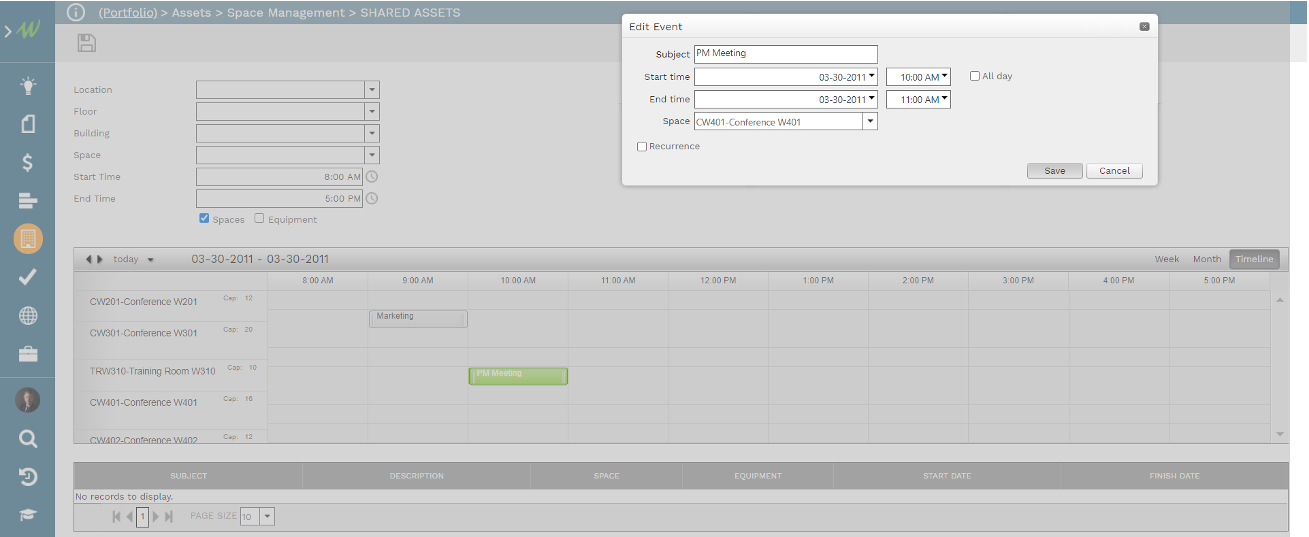Open the history clock icon
Image resolution: width=1309 pixels, height=537 pixels.
28,477
